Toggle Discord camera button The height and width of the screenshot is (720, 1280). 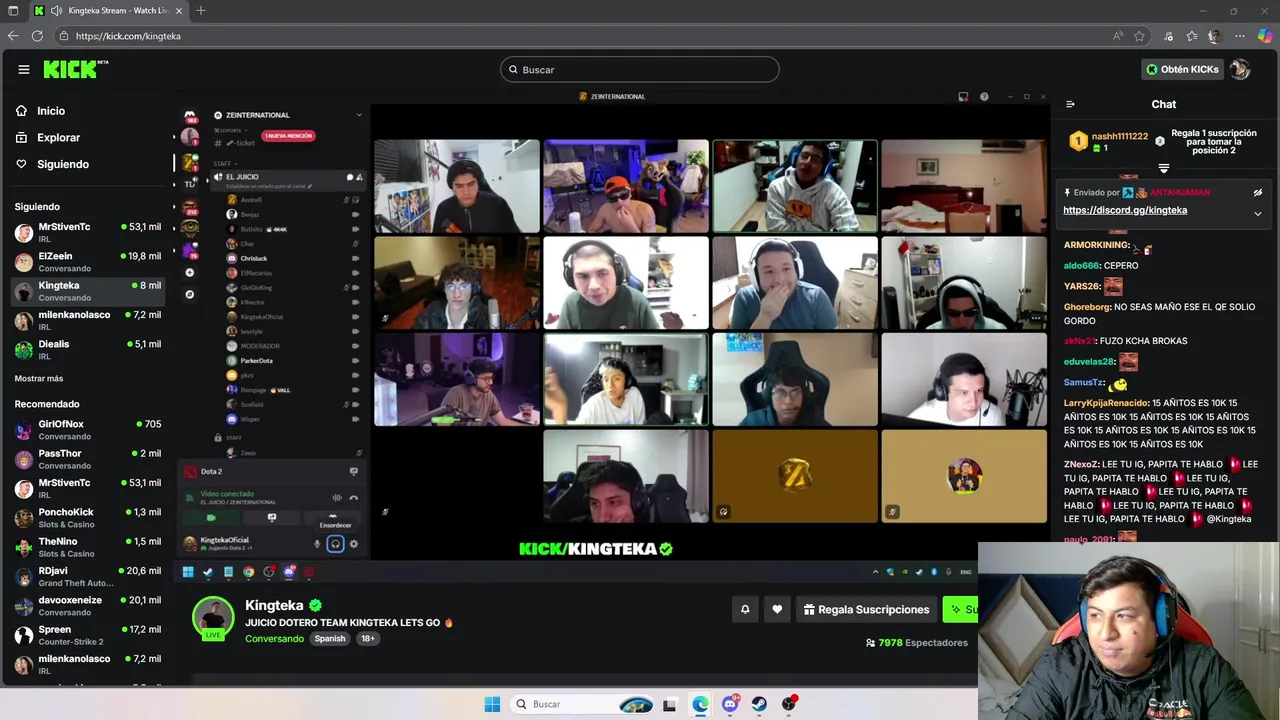211,518
